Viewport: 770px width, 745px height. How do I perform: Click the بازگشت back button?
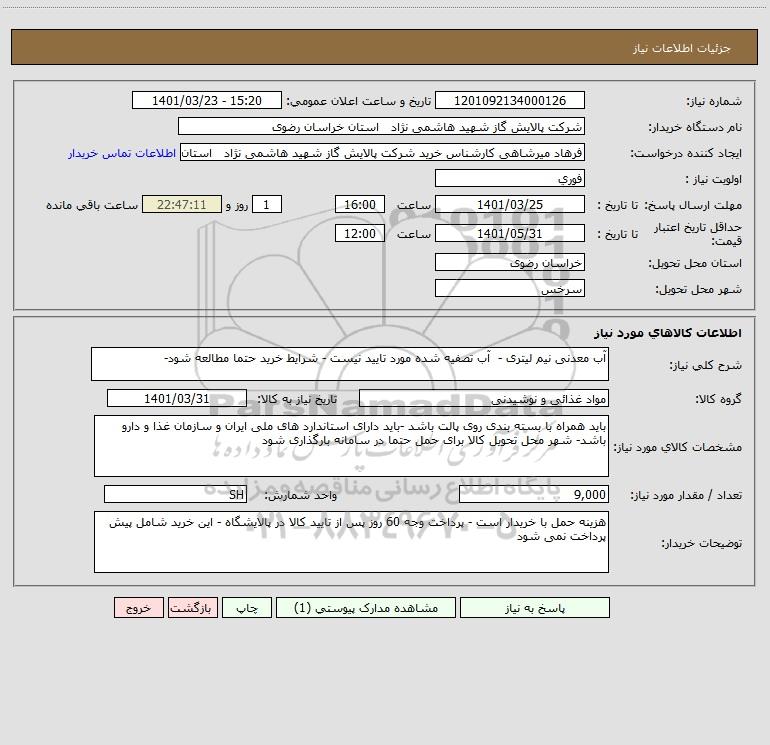coord(192,608)
